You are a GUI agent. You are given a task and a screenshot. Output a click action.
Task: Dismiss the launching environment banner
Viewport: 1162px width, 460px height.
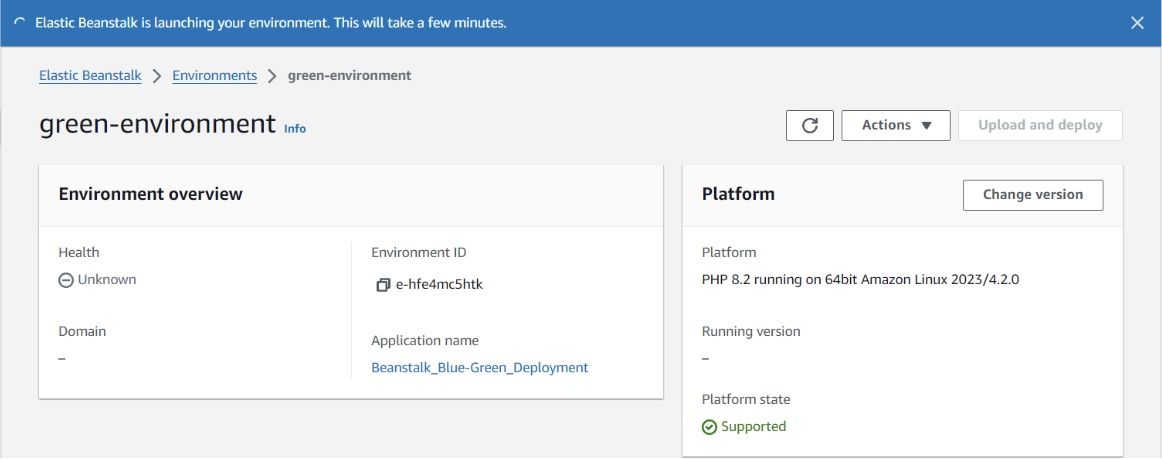(1137, 23)
